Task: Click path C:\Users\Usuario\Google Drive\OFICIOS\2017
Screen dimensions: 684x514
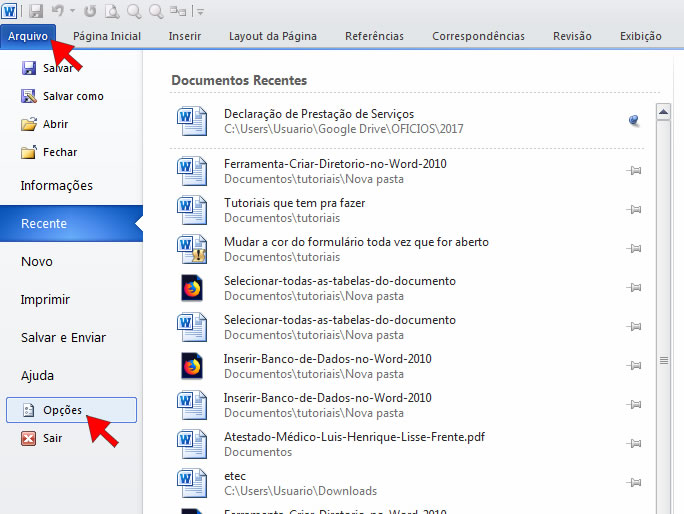Action: pyautogui.click(x=344, y=129)
